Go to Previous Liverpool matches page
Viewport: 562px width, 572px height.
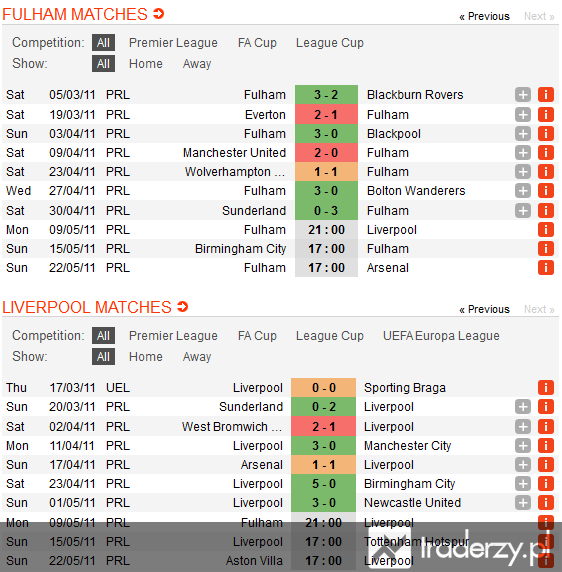[x=484, y=309]
